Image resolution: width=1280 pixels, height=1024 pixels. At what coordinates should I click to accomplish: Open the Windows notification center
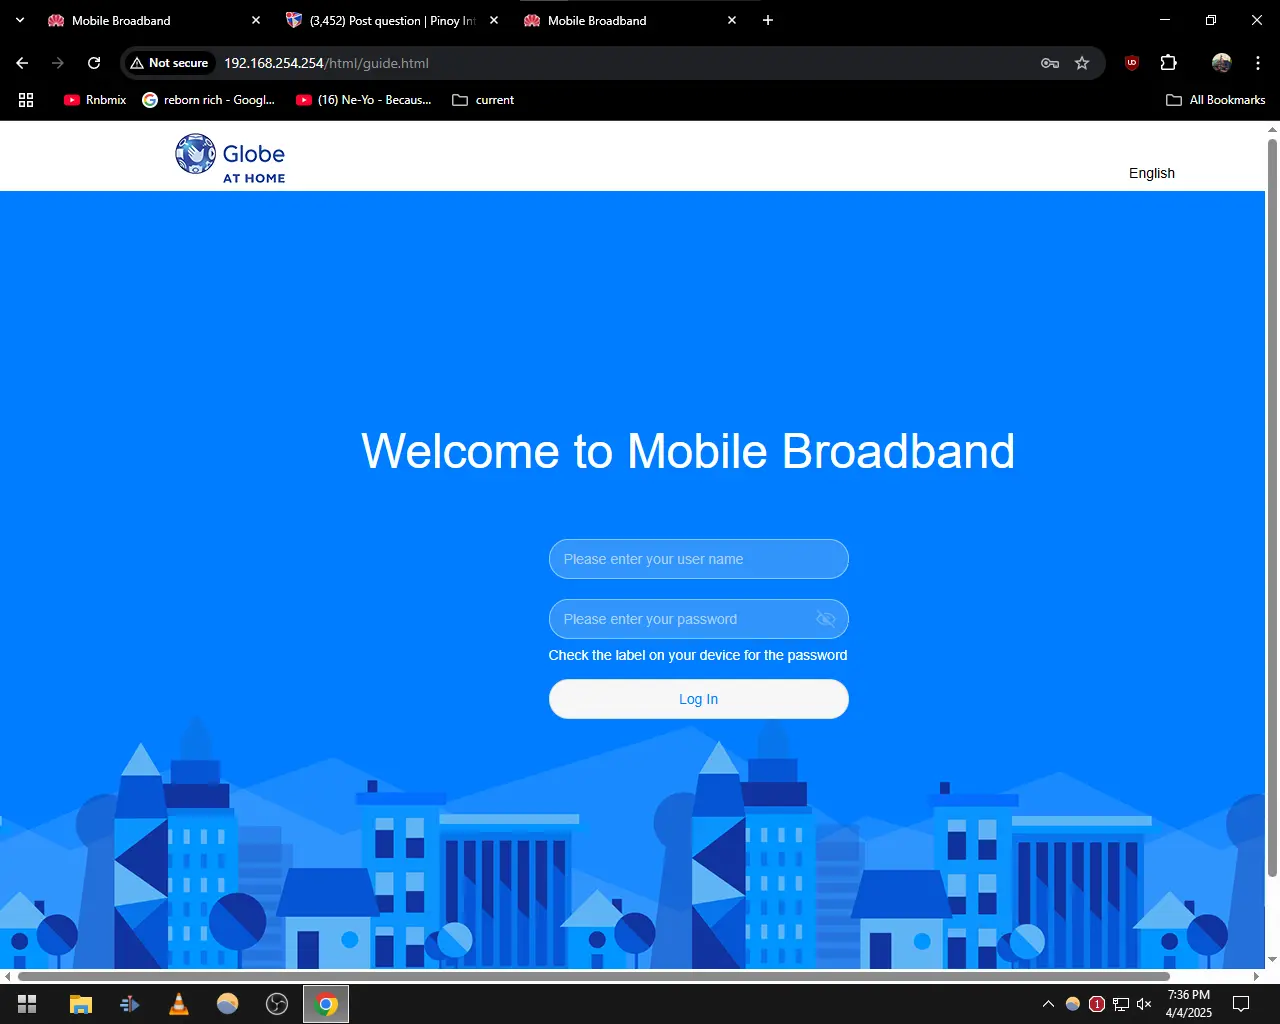(x=1241, y=1004)
